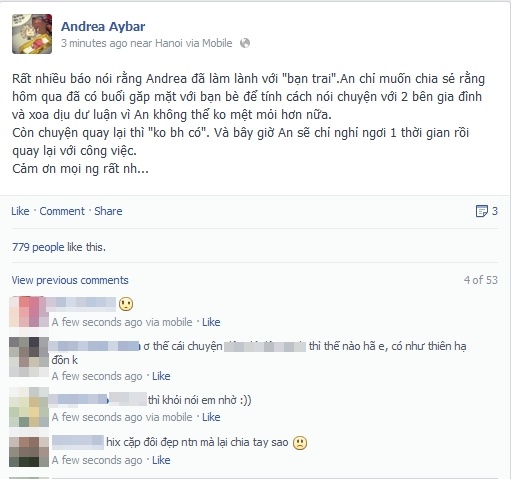This screenshot has height=479, width=511.
Task: Click Comment under the post
Action: pyautogui.click(x=62, y=211)
